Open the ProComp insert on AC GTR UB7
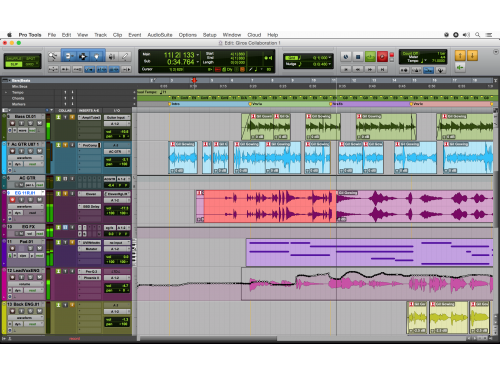Screen dimensions: 500x375 pos(90,145)
